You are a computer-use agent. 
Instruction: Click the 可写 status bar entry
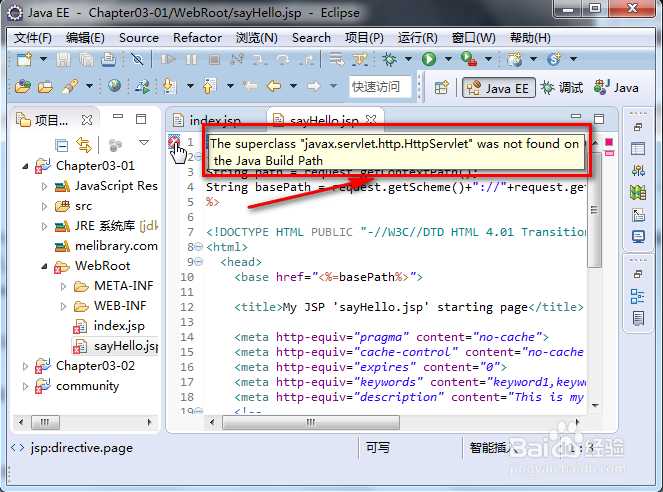click(378, 448)
